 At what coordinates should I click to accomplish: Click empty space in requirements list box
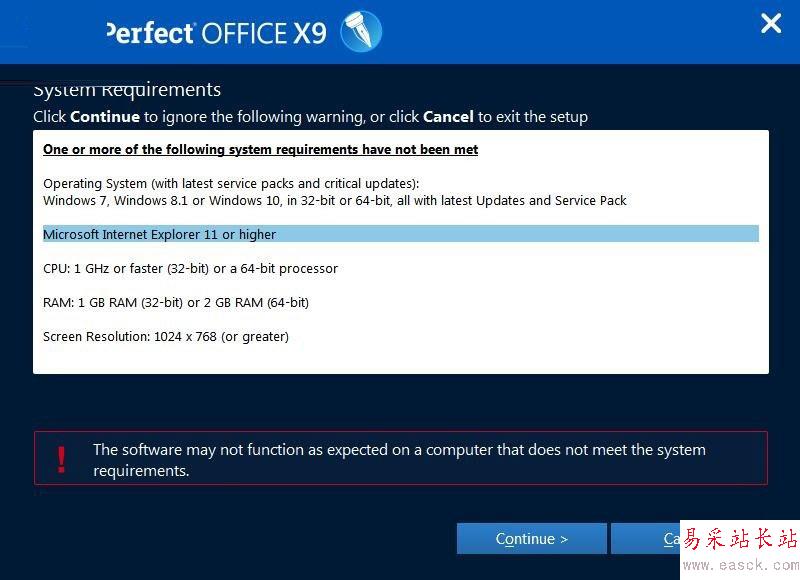click(500, 355)
